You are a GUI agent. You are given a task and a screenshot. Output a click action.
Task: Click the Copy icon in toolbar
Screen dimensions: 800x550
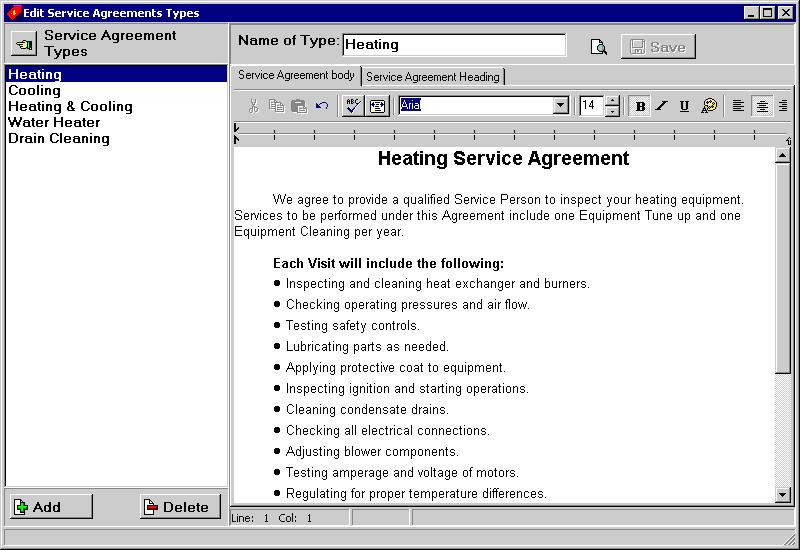click(x=277, y=106)
